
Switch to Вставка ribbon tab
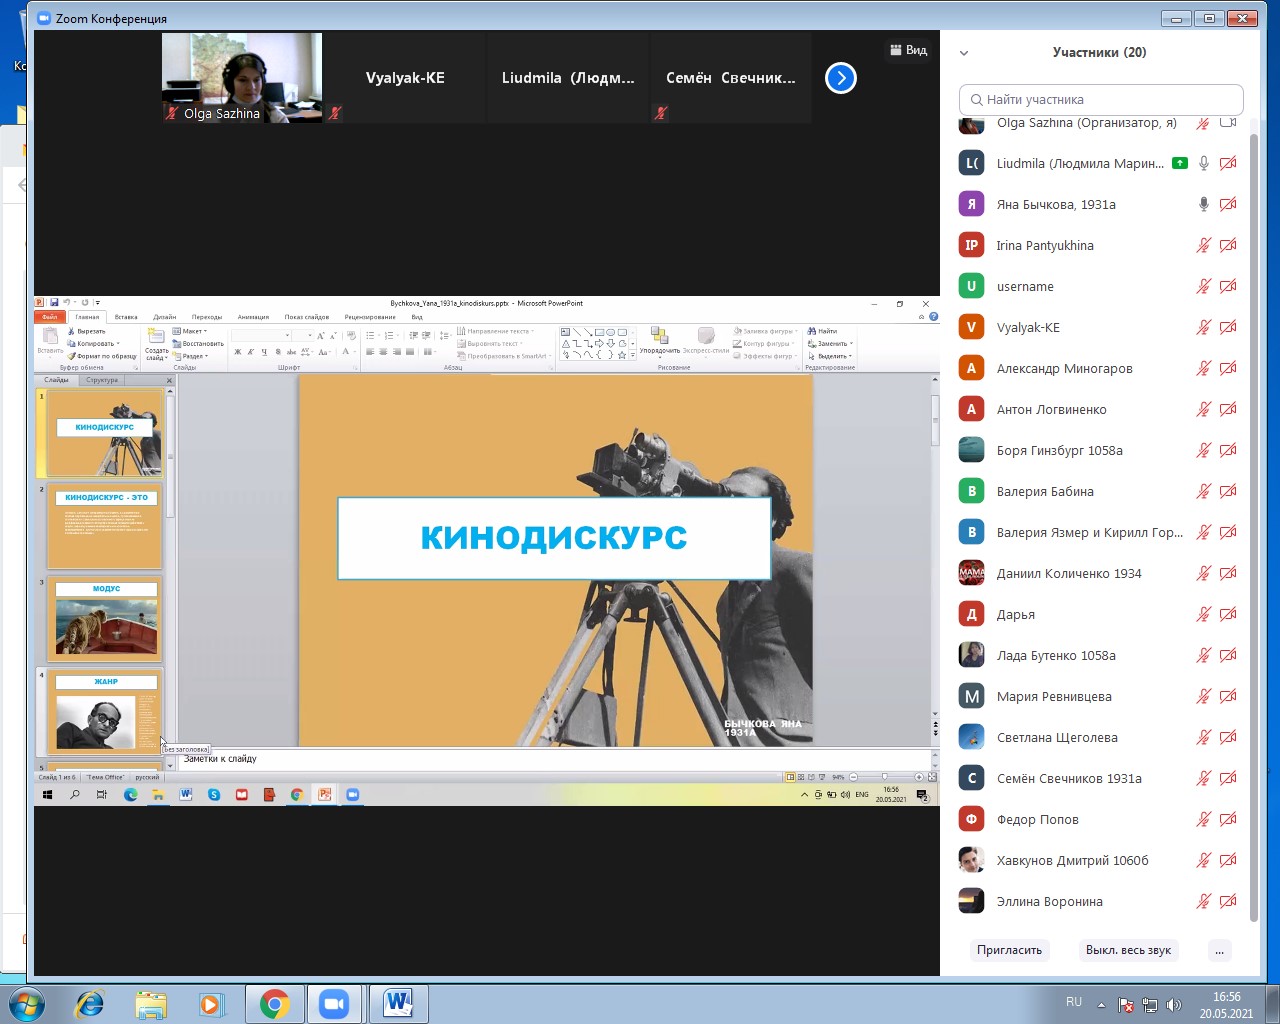point(126,317)
